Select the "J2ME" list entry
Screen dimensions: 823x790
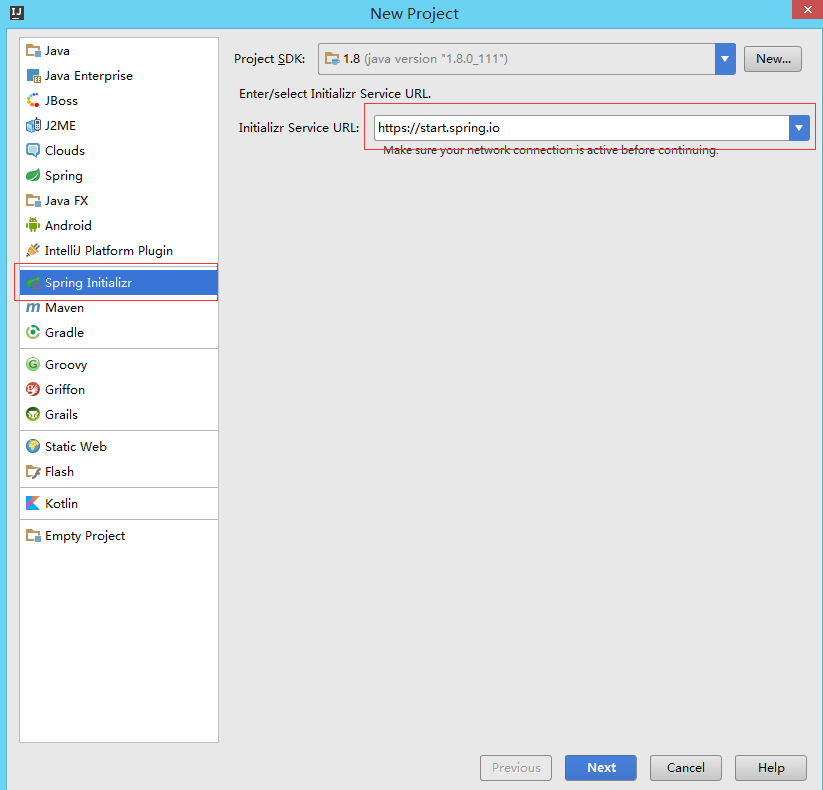pyautogui.click(x=119, y=126)
